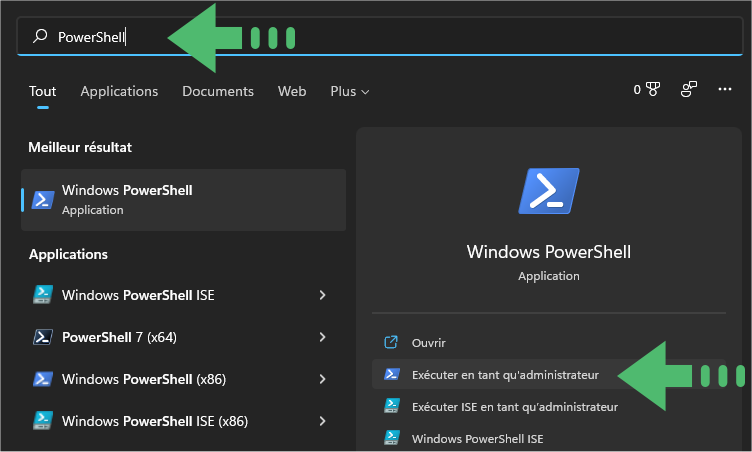Click icon beside Exécuter ISE en tant qu'administrateur
752x452 pixels.
[x=392, y=406]
